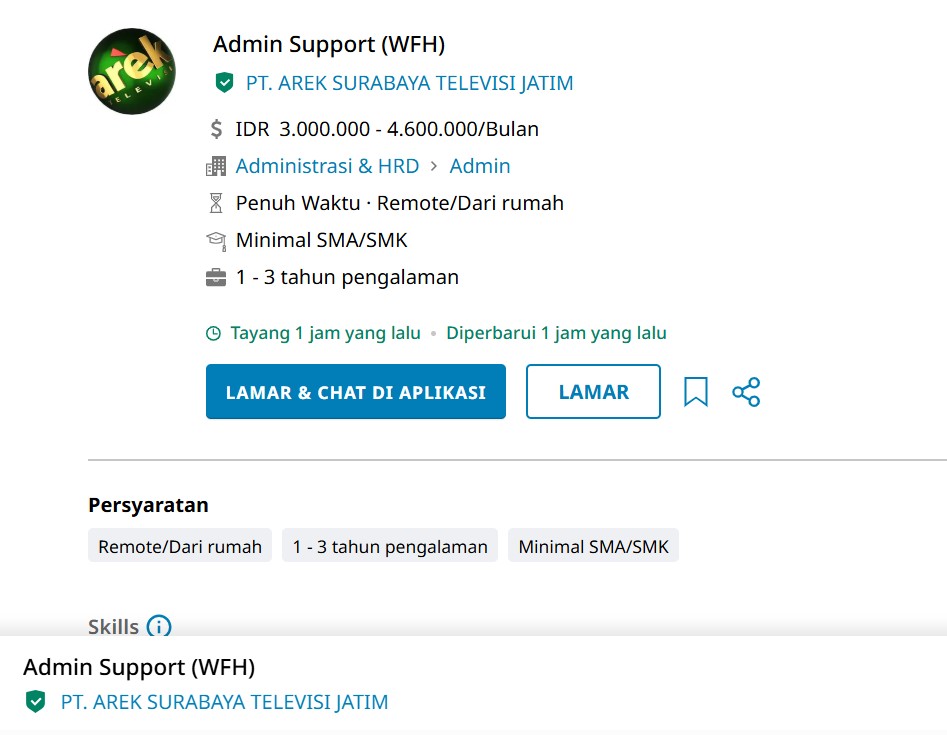This screenshot has height=735, width=947.
Task: Click the outlined LAMAR button
Action: click(x=593, y=391)
